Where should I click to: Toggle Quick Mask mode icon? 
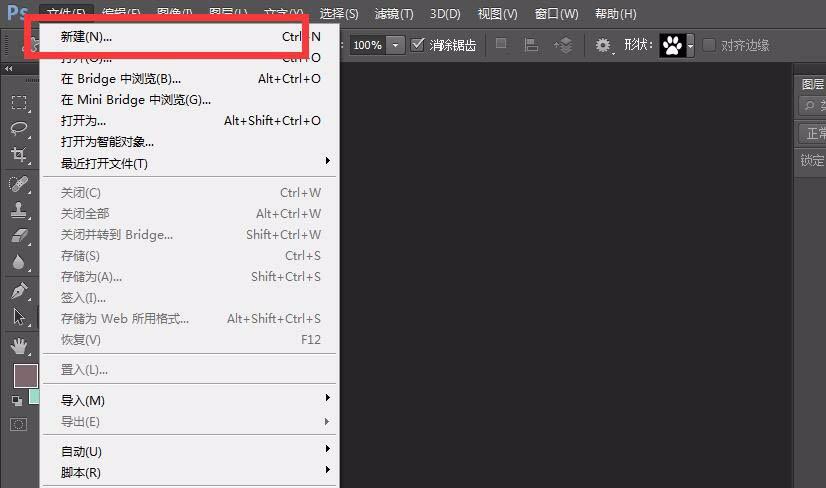(x=18, y=424)
